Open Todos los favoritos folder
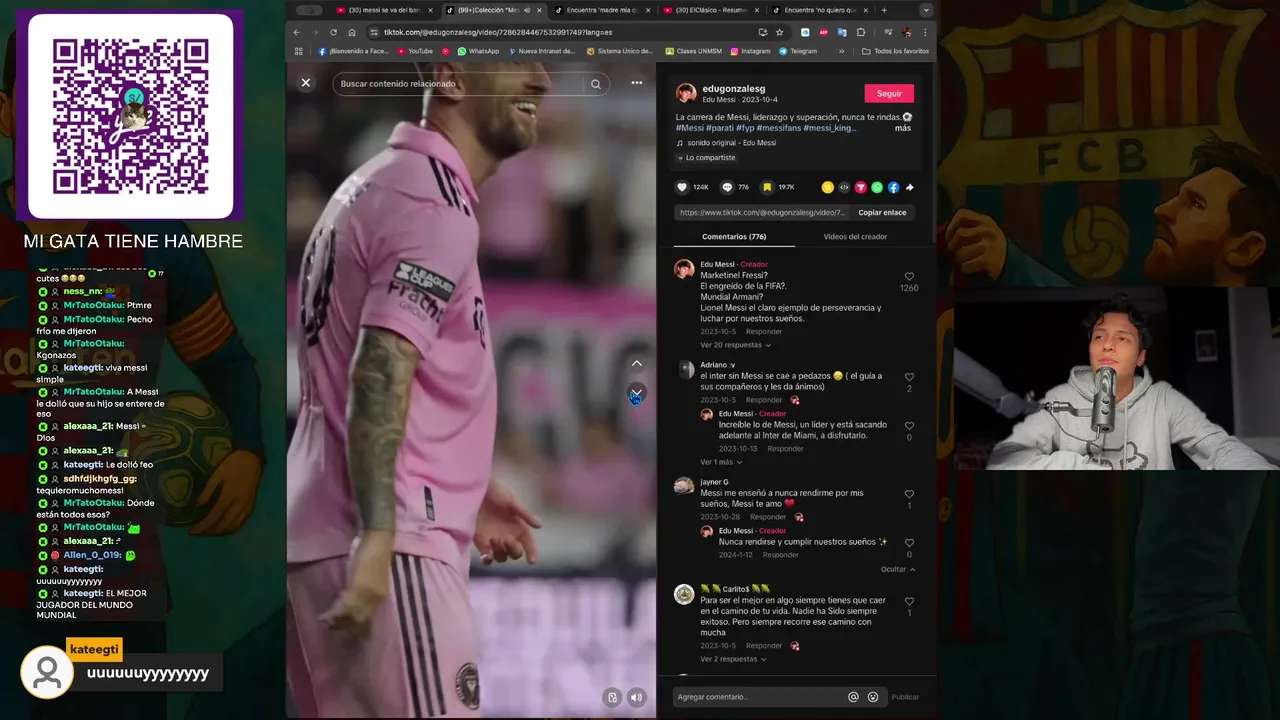Screen dimensions: 1280x720 (896, 51)
